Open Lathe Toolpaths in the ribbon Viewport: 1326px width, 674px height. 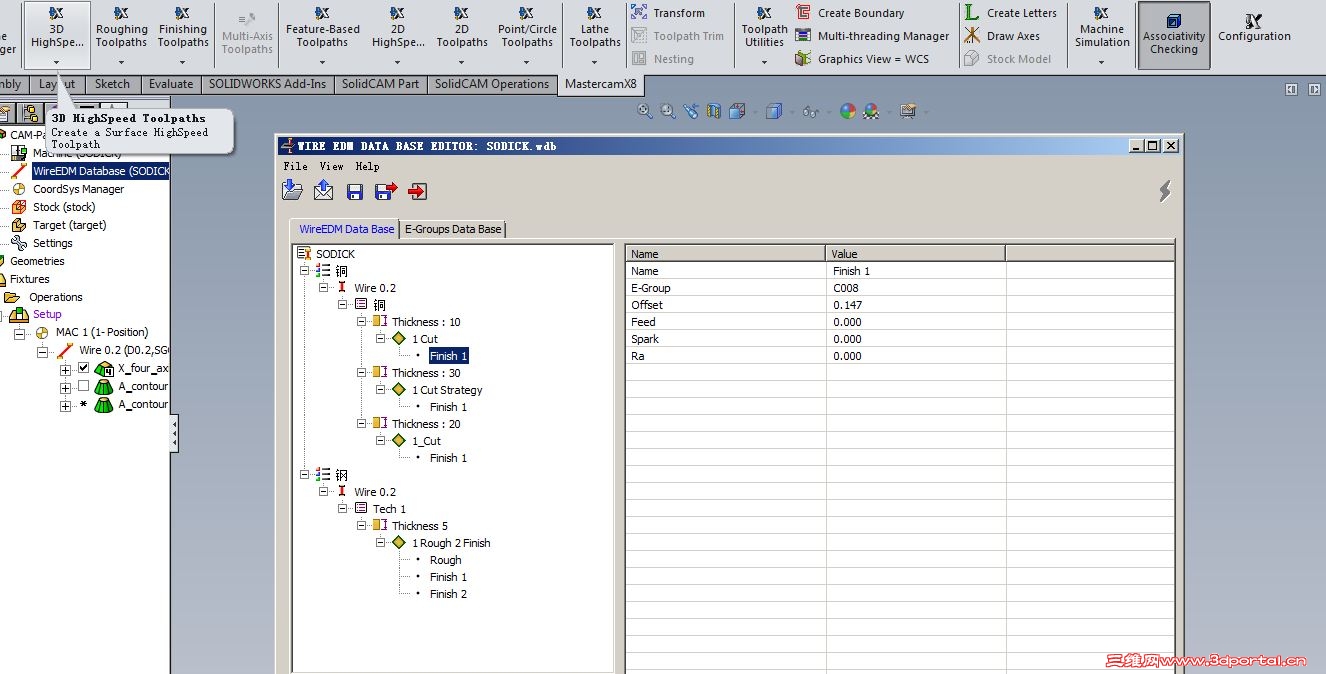(x=595, y=35)
